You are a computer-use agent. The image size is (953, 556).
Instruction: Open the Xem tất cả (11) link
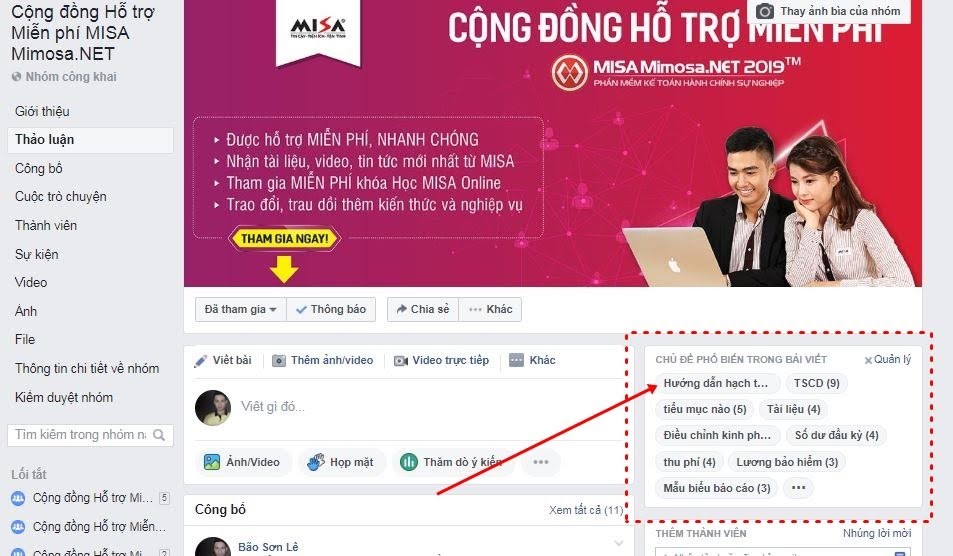(586, 510)
